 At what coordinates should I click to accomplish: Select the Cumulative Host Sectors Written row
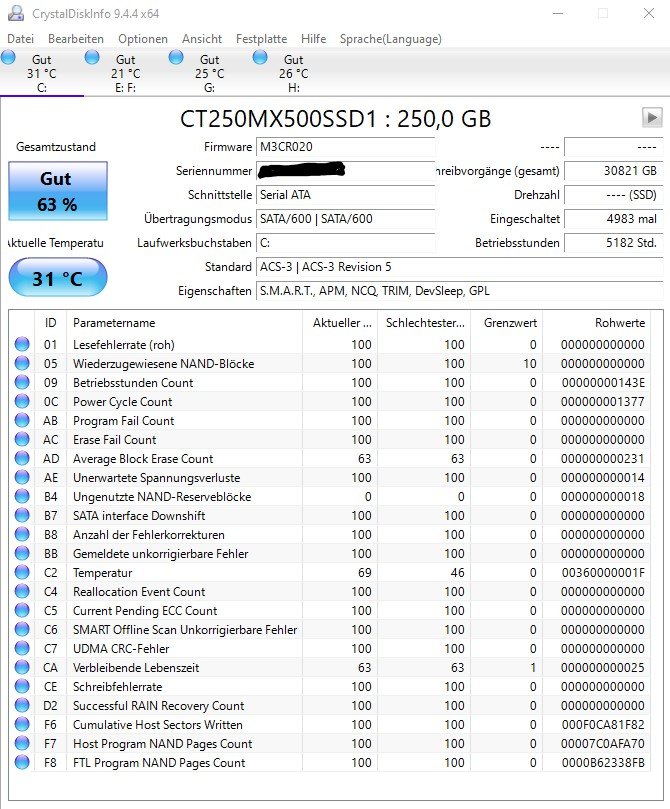(x=330, y=724)
